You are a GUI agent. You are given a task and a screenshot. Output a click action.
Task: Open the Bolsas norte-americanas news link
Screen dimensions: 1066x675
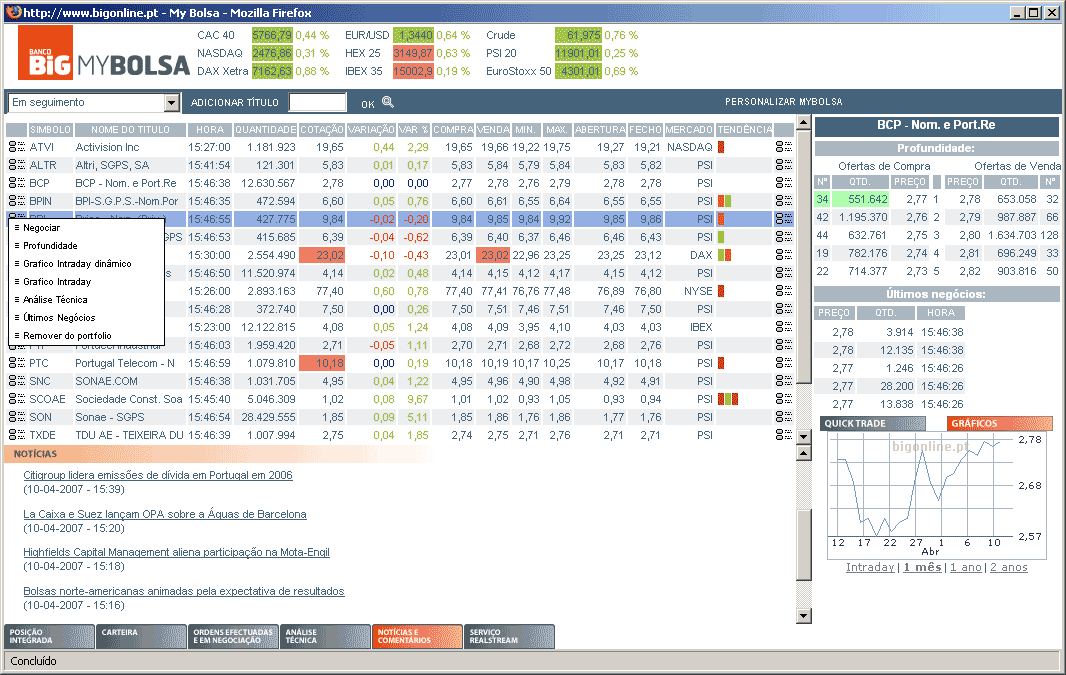(x=184, y=591)
